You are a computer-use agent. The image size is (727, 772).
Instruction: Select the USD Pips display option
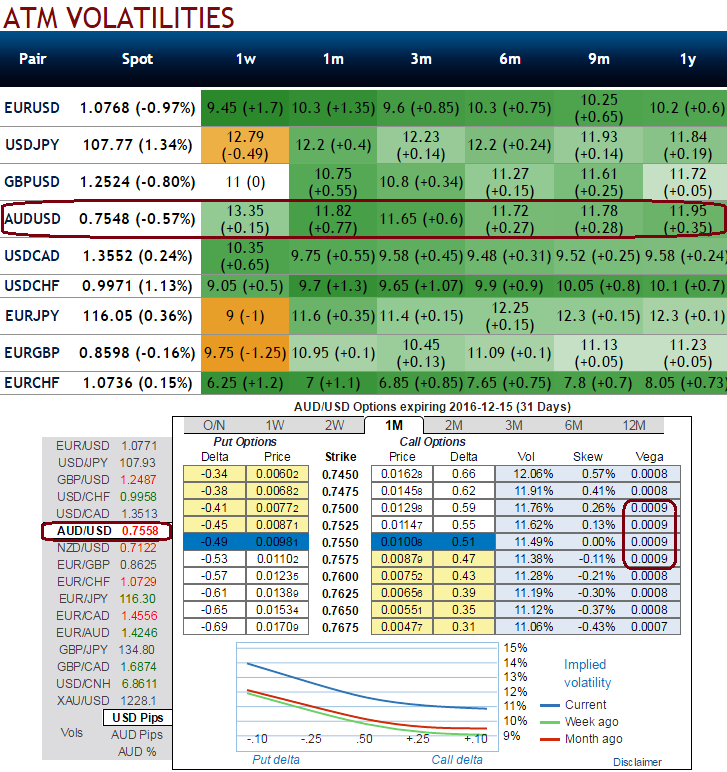coord(137,718)
